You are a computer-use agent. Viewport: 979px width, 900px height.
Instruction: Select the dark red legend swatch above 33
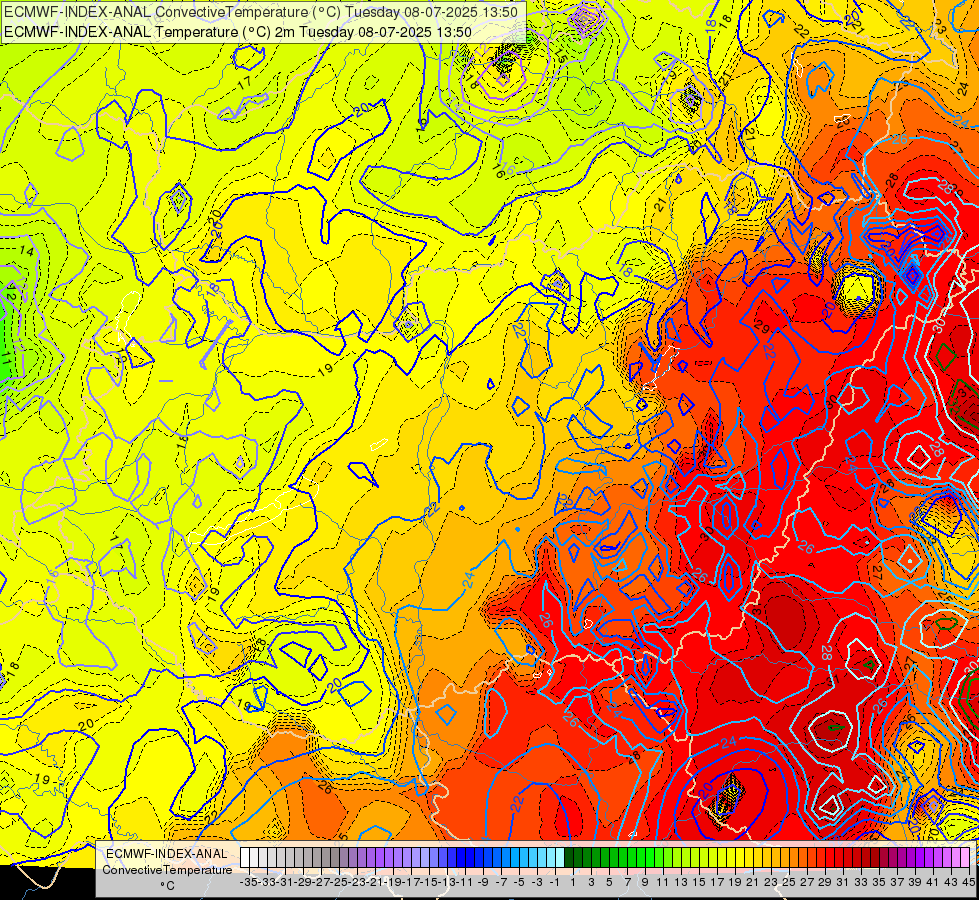pos(857,858)
